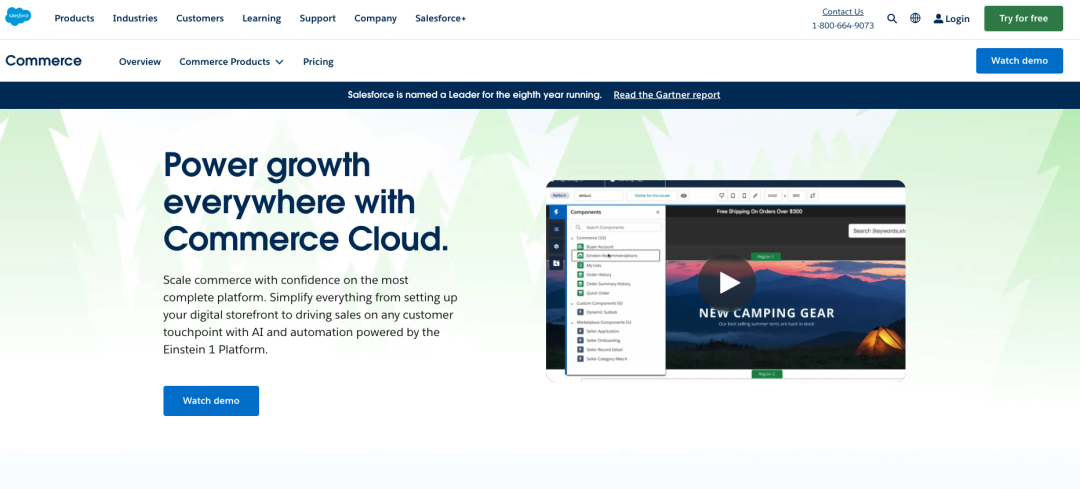Open the globe language selector
This screenshot has height=489, width=1080.
915,19
